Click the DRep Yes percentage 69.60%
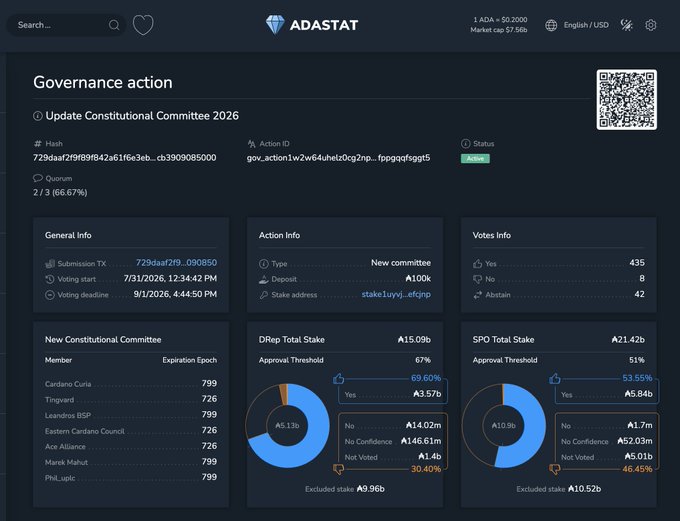 (x=426, y=378)
